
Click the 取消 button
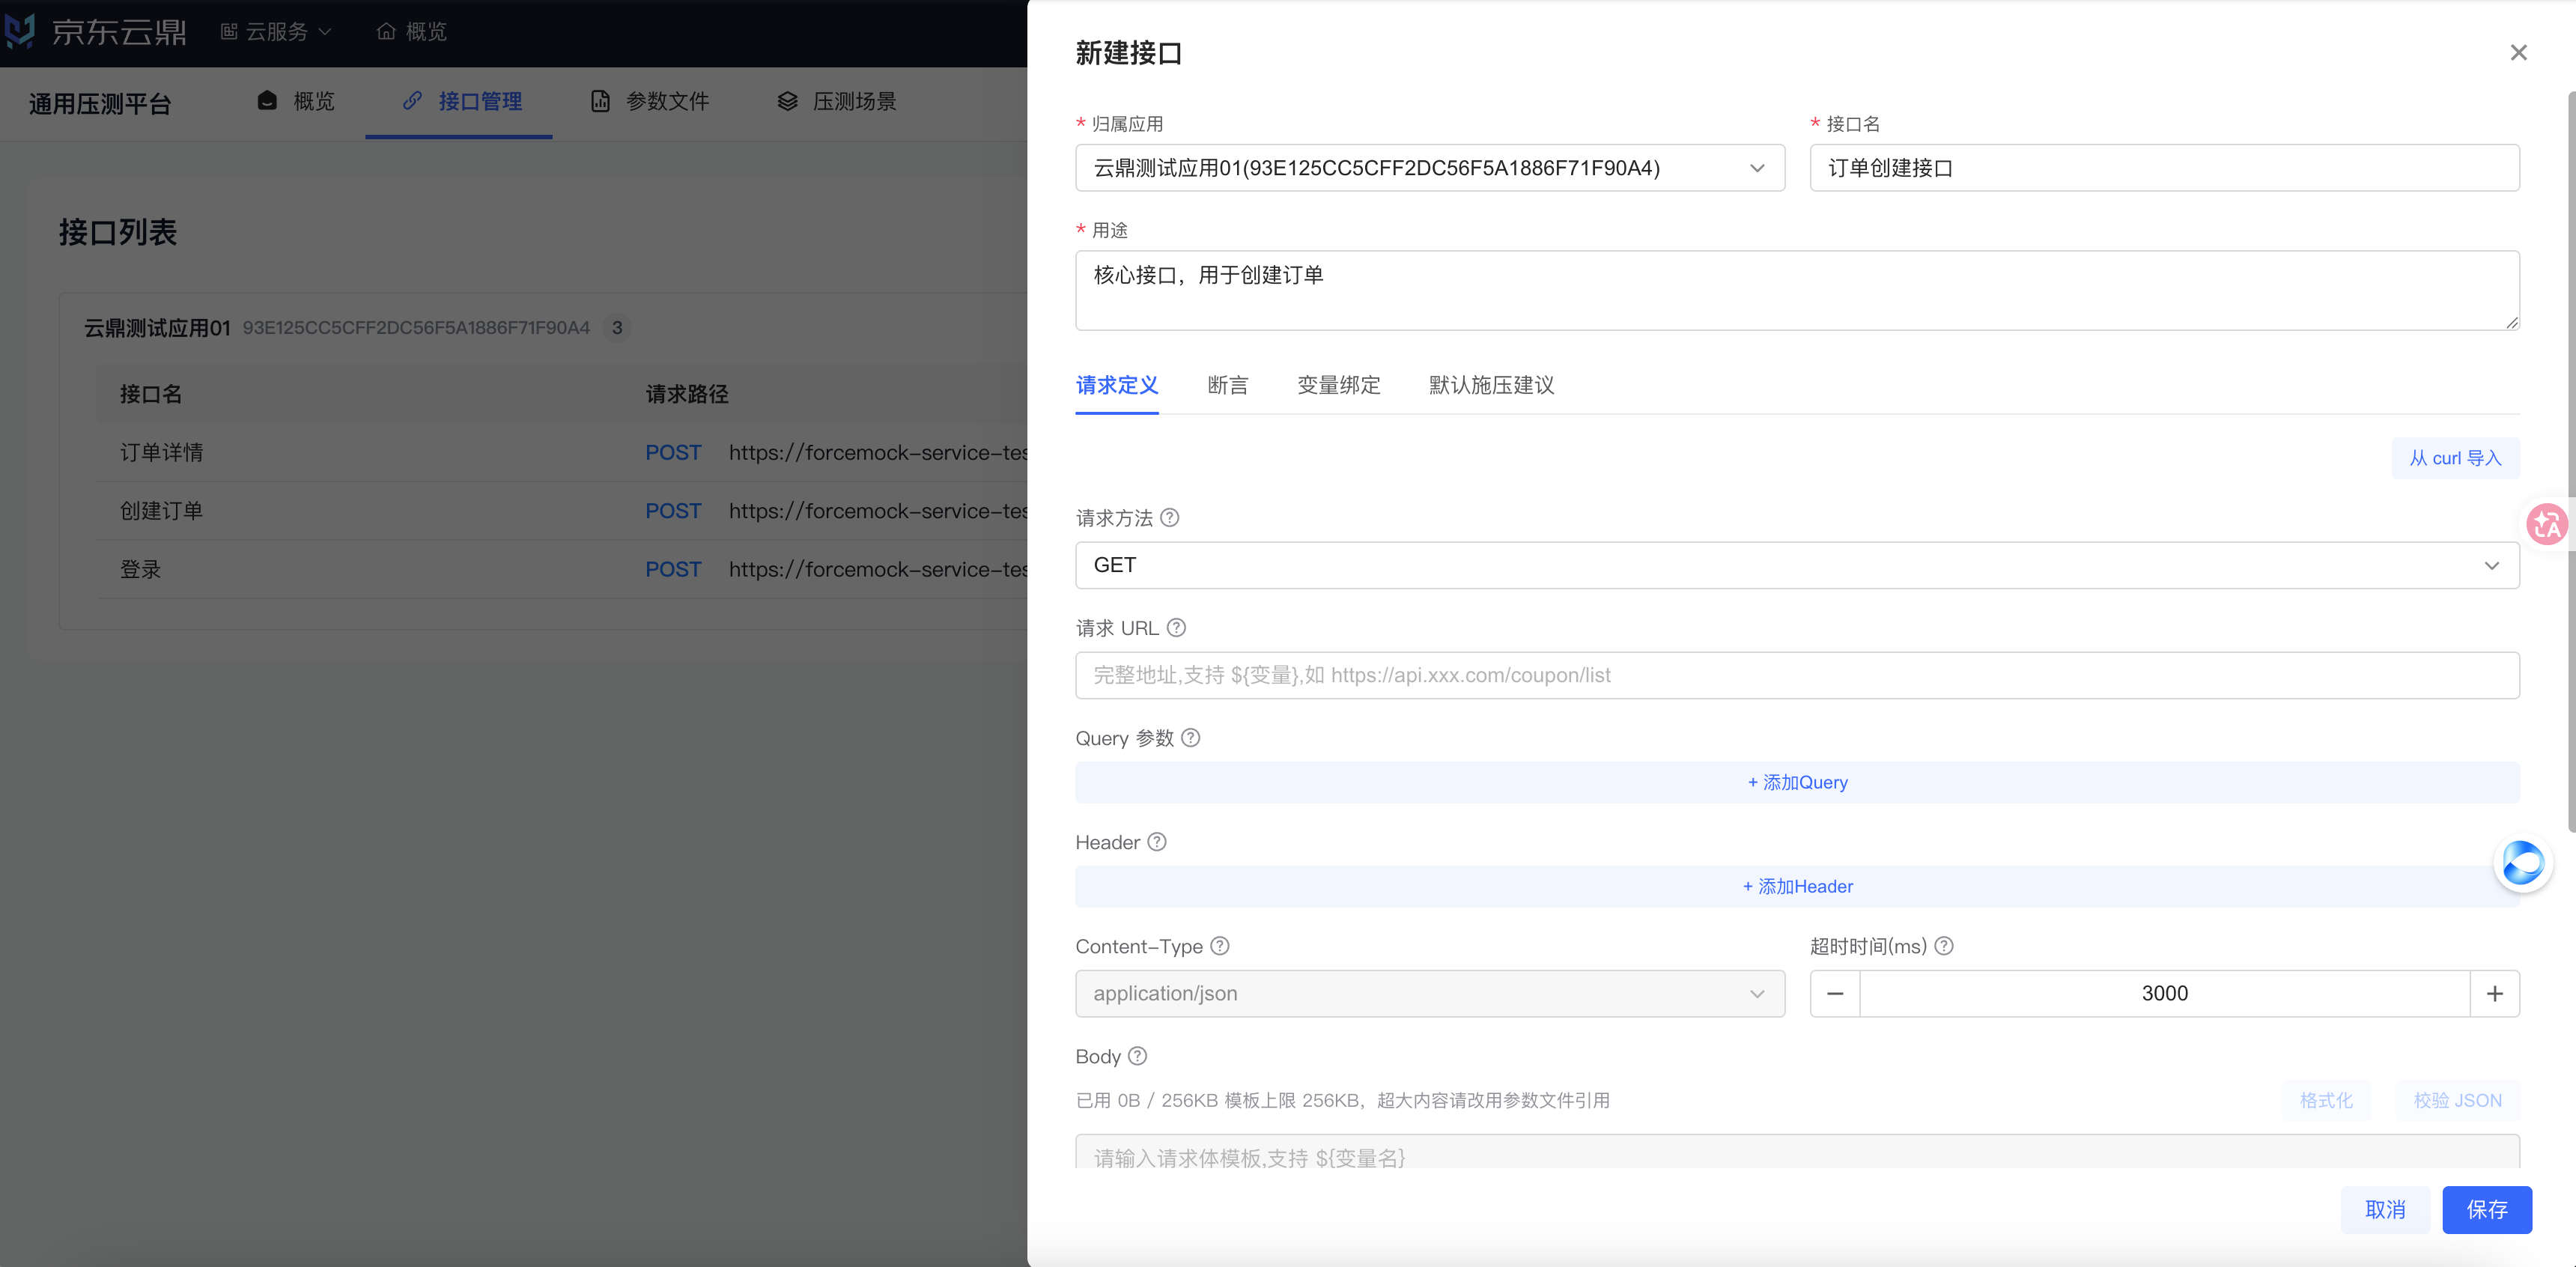(2384, 1209)
